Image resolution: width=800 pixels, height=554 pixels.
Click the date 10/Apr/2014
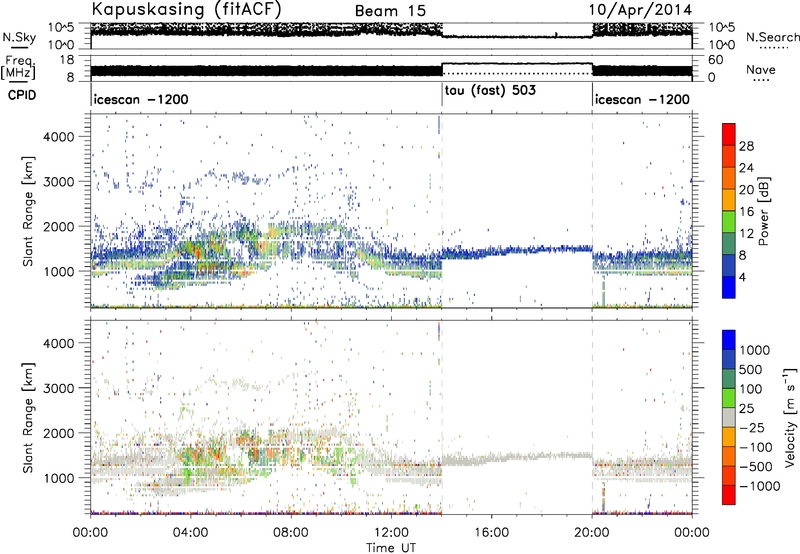pyautogui.click(x=641, y=10)
